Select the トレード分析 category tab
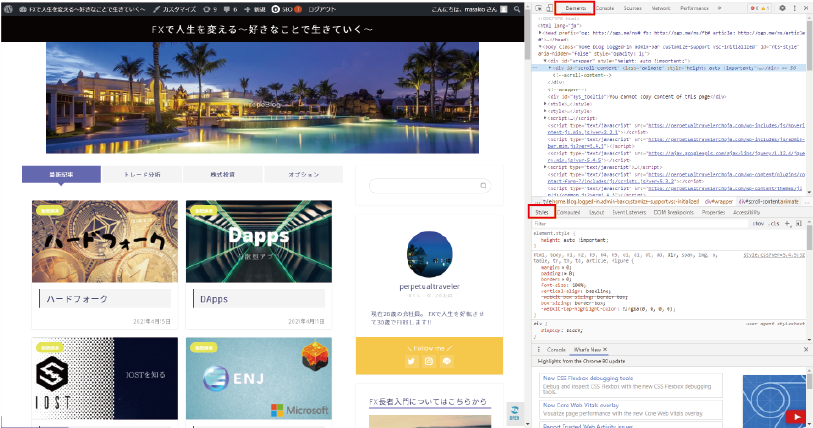Viewport: 813px width, 428px height. tap(142, 174)
